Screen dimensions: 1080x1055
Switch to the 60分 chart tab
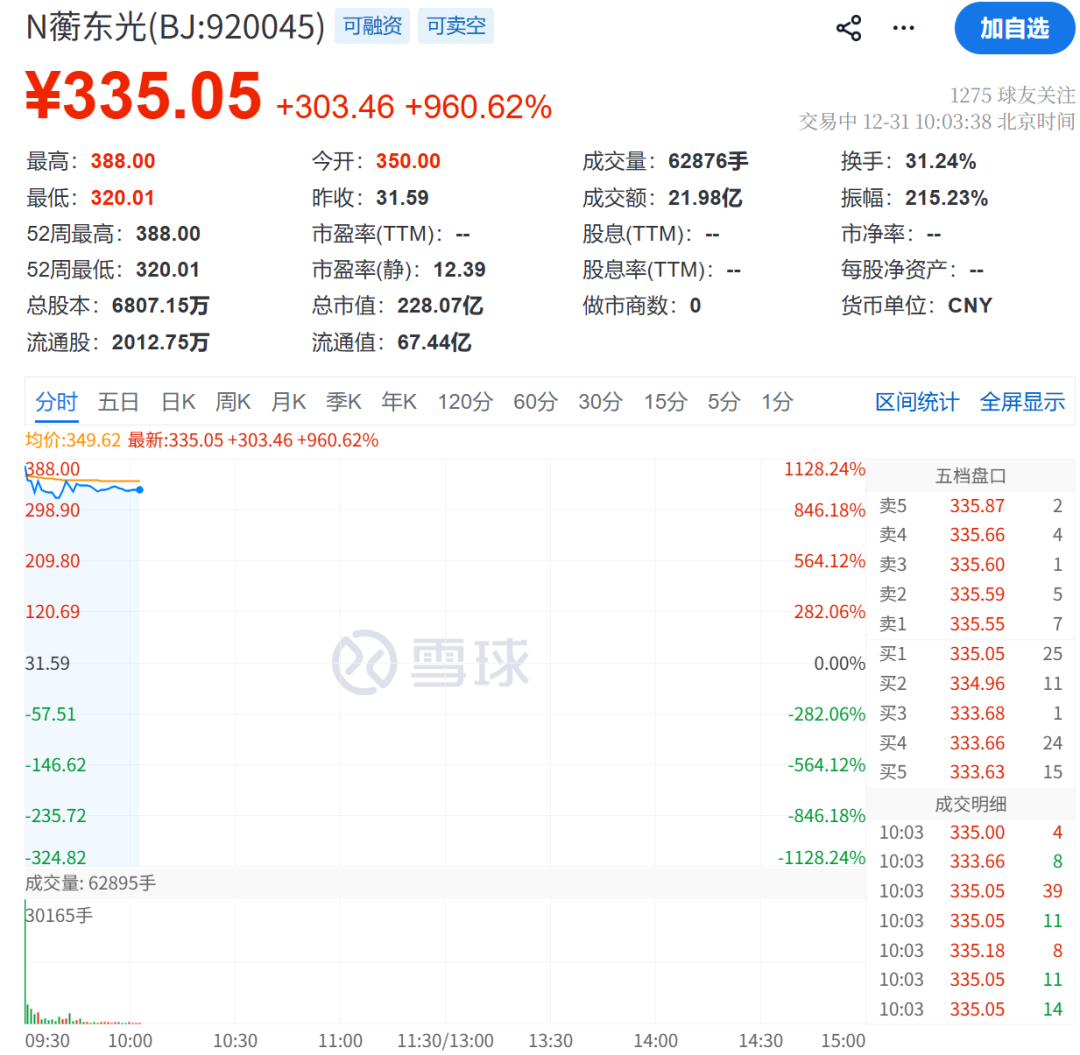(535, 402)
